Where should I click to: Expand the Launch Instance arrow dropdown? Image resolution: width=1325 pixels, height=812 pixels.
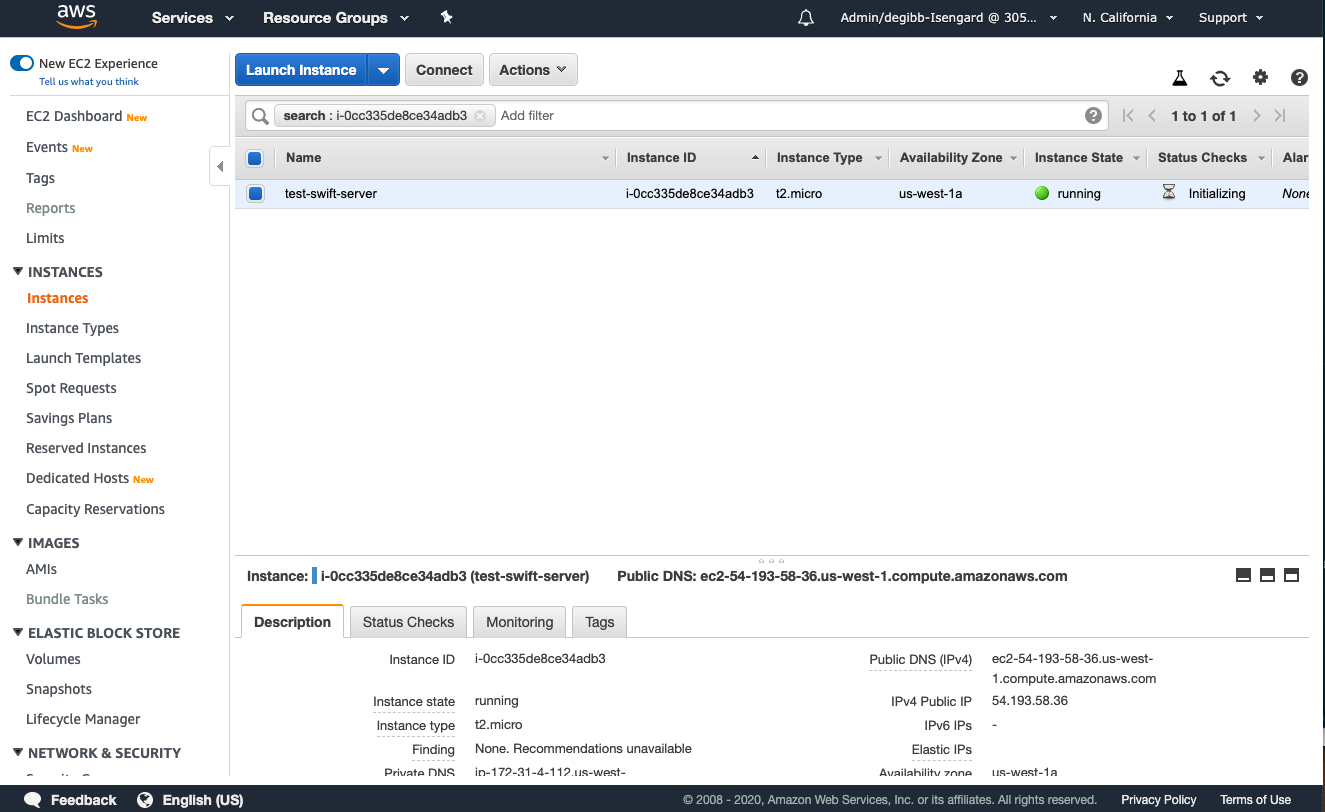[x=384, y=70]
